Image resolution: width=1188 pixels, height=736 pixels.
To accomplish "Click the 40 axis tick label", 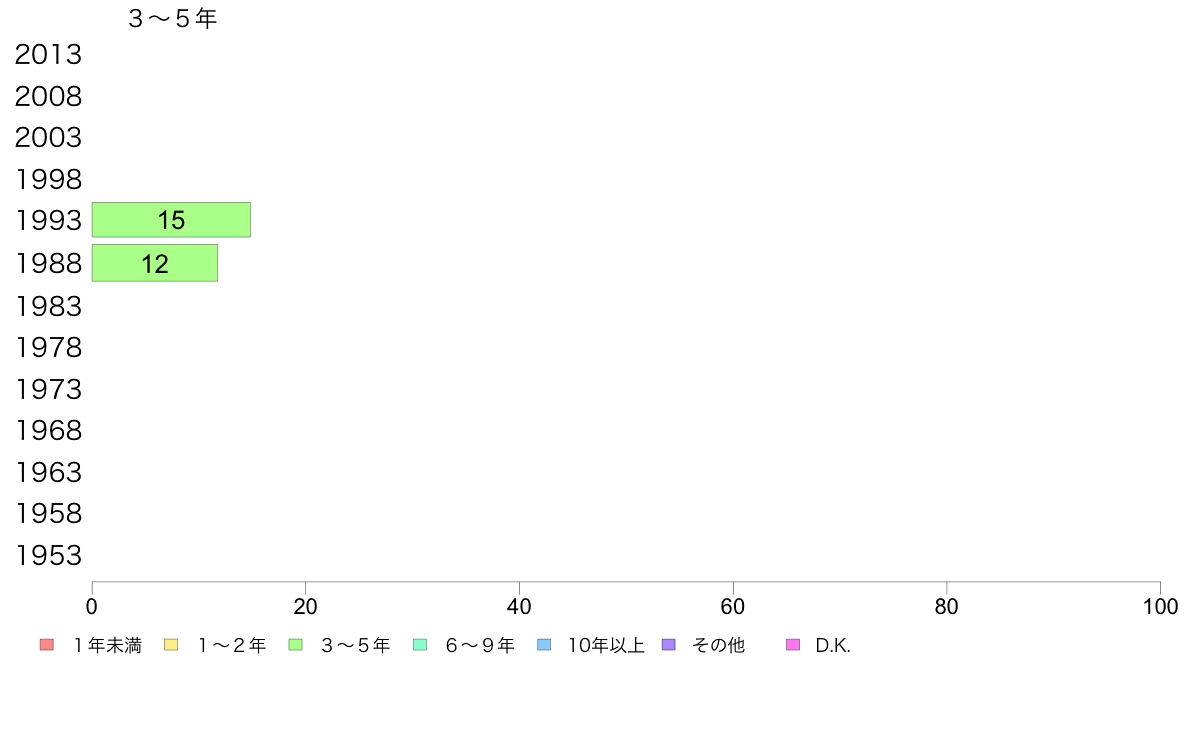I will 519,606.
